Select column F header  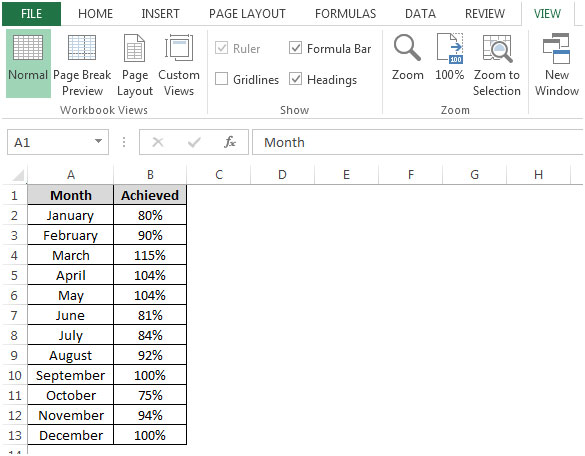pos(410,175)
